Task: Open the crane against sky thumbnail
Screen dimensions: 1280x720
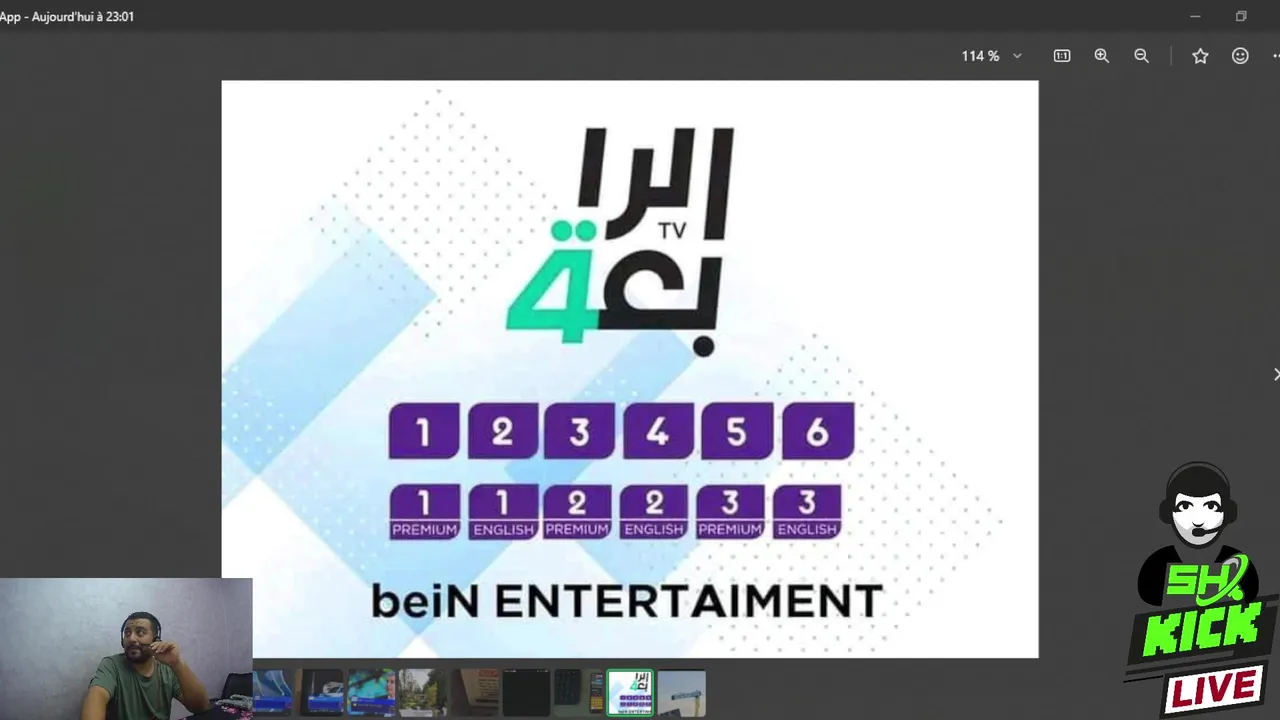Action: (x=682, y=693)
